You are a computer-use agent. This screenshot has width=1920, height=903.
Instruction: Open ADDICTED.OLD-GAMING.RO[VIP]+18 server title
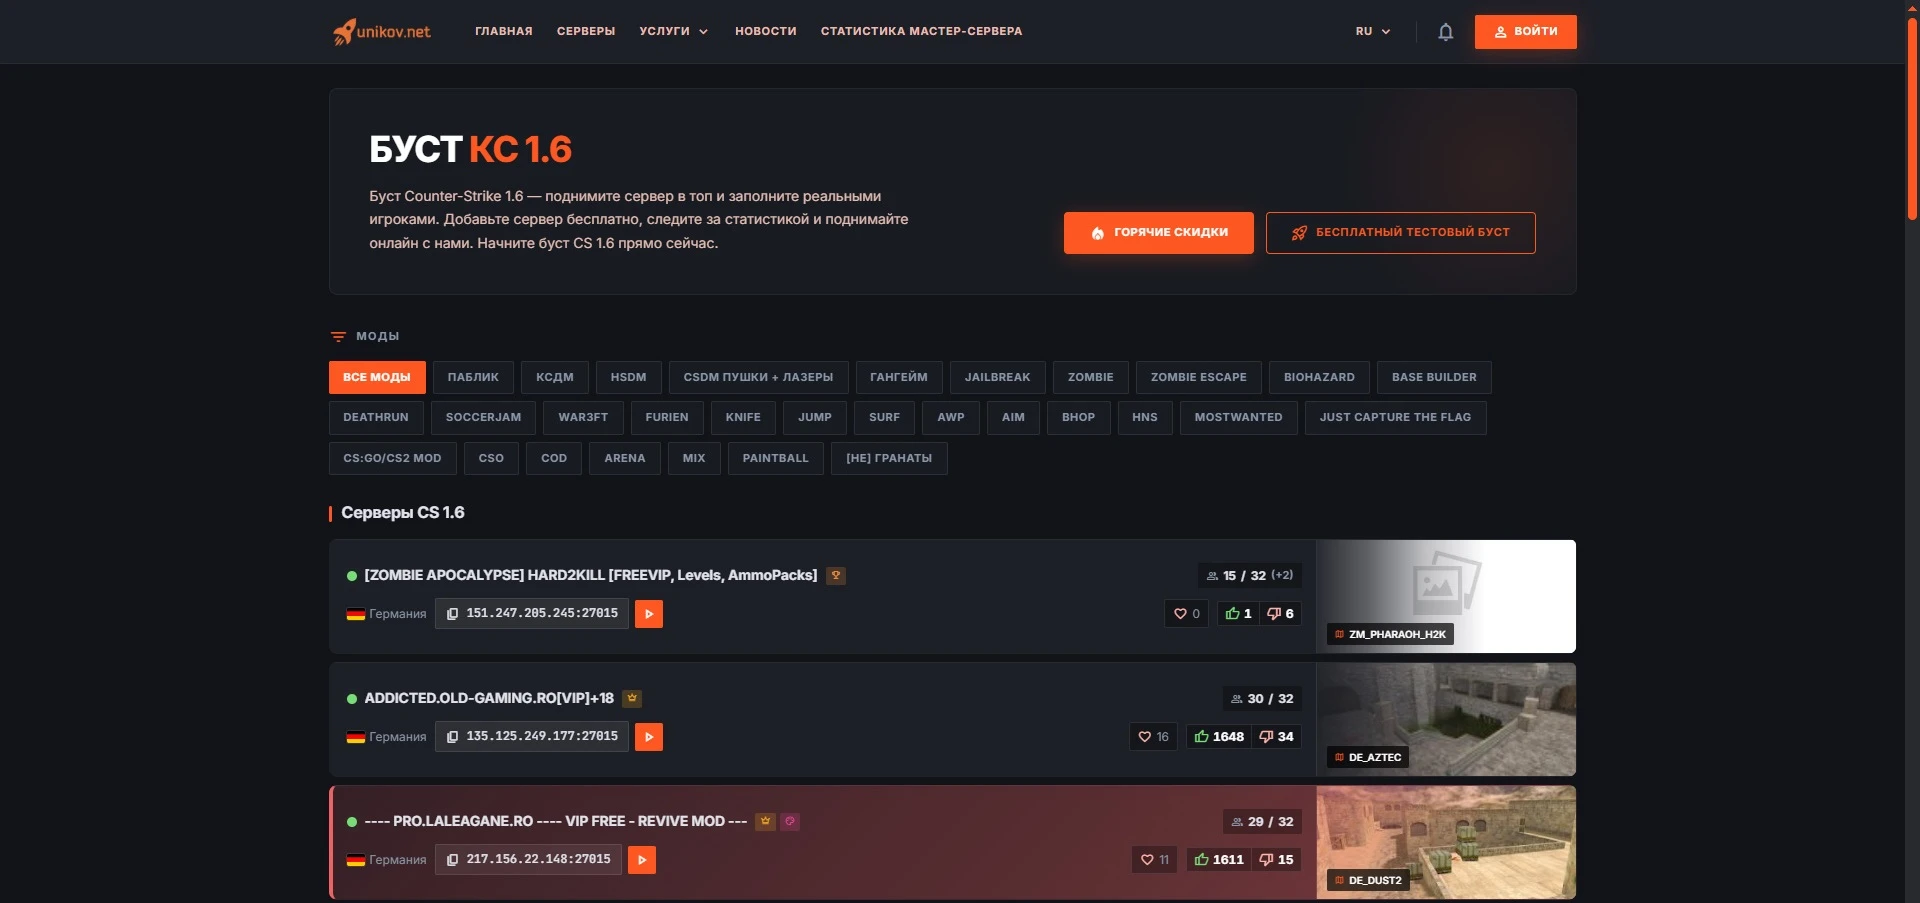(489, 699)
